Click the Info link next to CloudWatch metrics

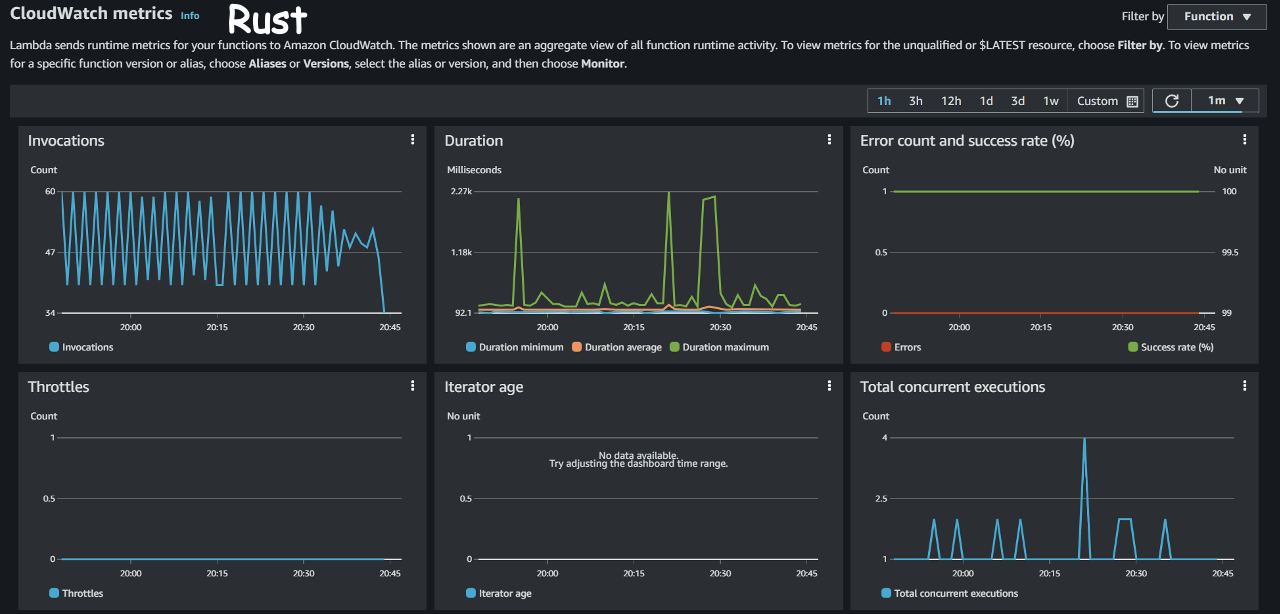coord(190,16)
